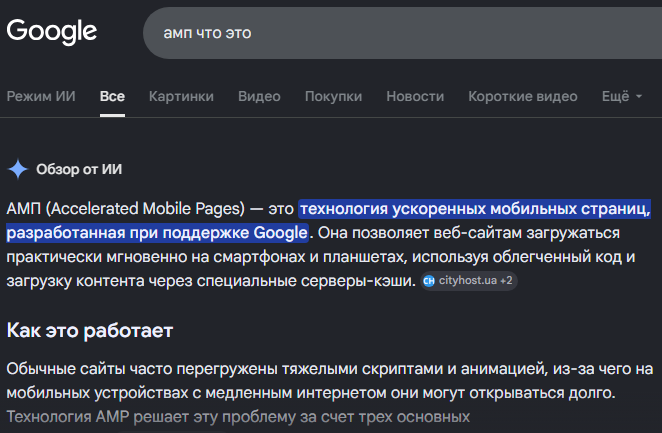The width and height of the screenshot is (662, 433).
Task: Click the 'Обзор от ИИ' label
Action: [79, 169]
